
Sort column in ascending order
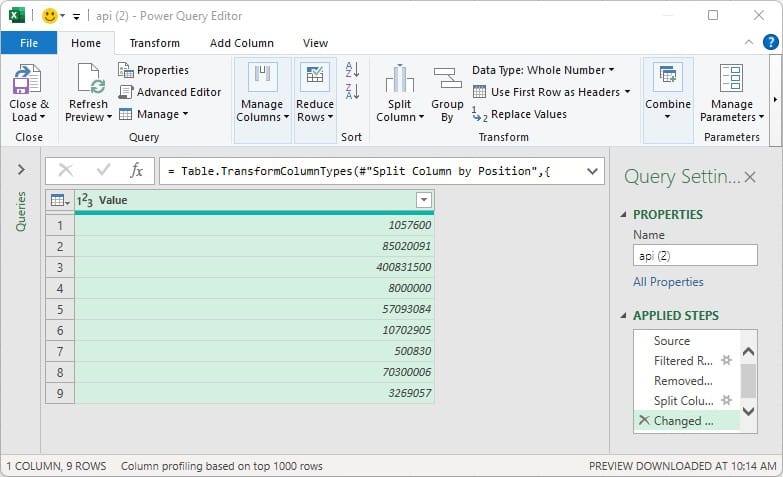352,70
